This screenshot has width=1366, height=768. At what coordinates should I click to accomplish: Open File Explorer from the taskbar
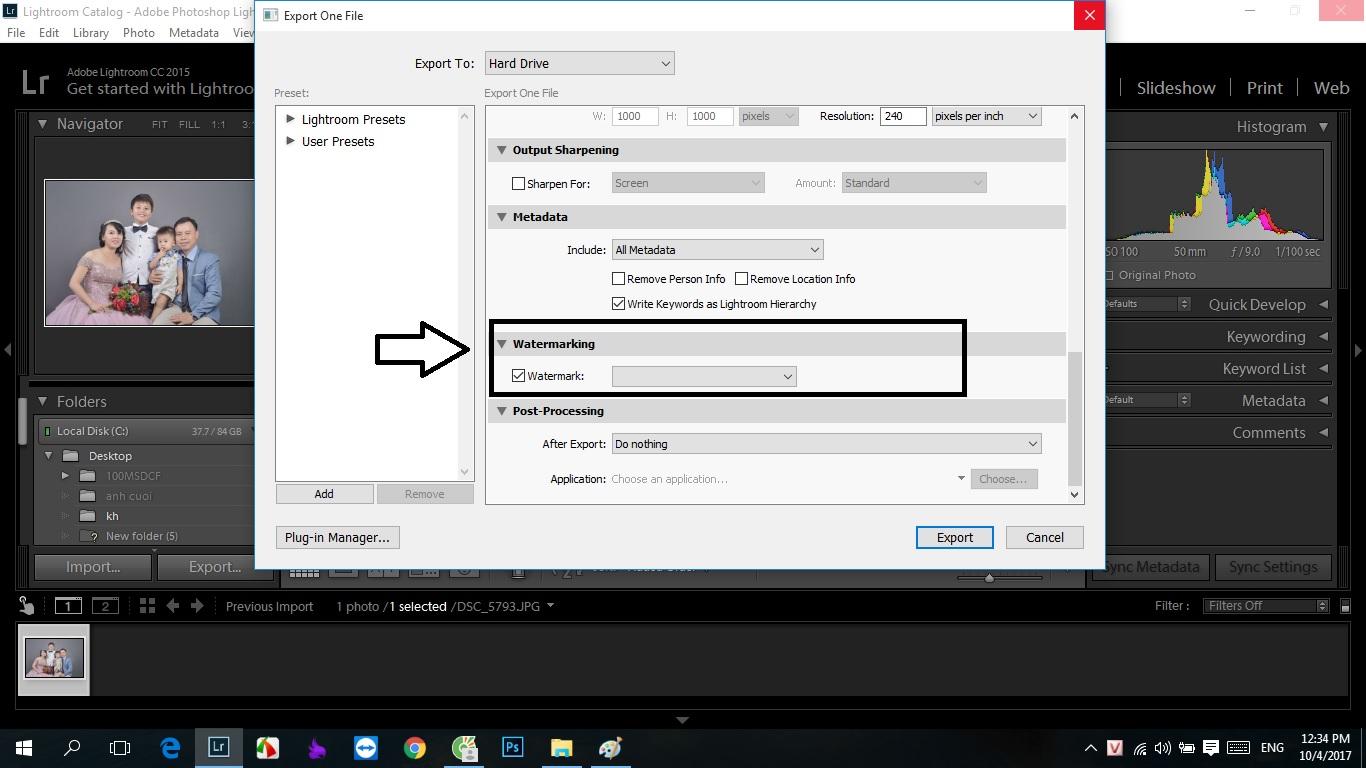coord(561,747)
